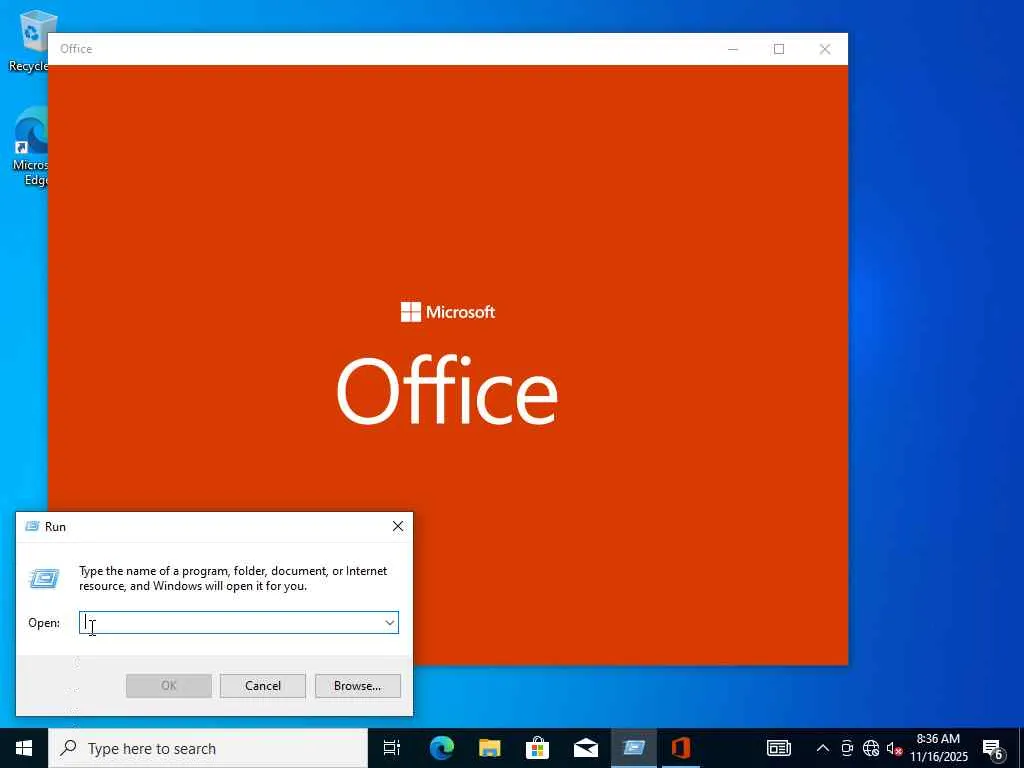The width and height of the screenshot is (1024, 768).
Task: Click the Cancel button in Run
Action: 263,686
